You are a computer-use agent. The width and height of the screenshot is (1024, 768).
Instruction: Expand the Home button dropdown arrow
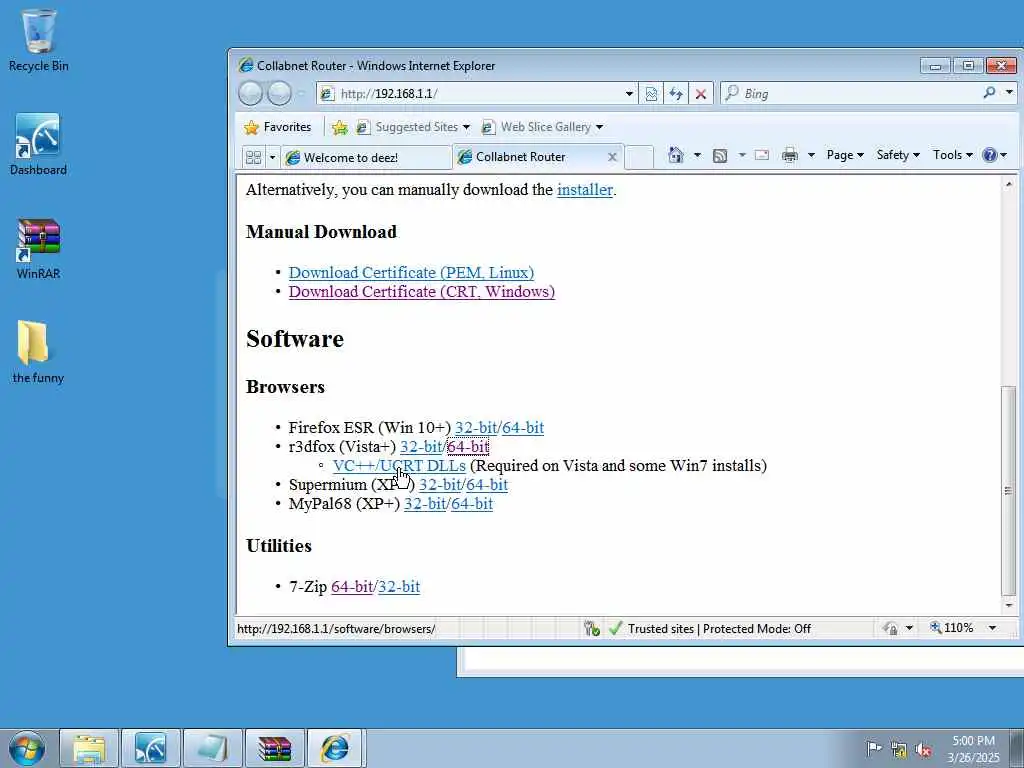point(697,155)
